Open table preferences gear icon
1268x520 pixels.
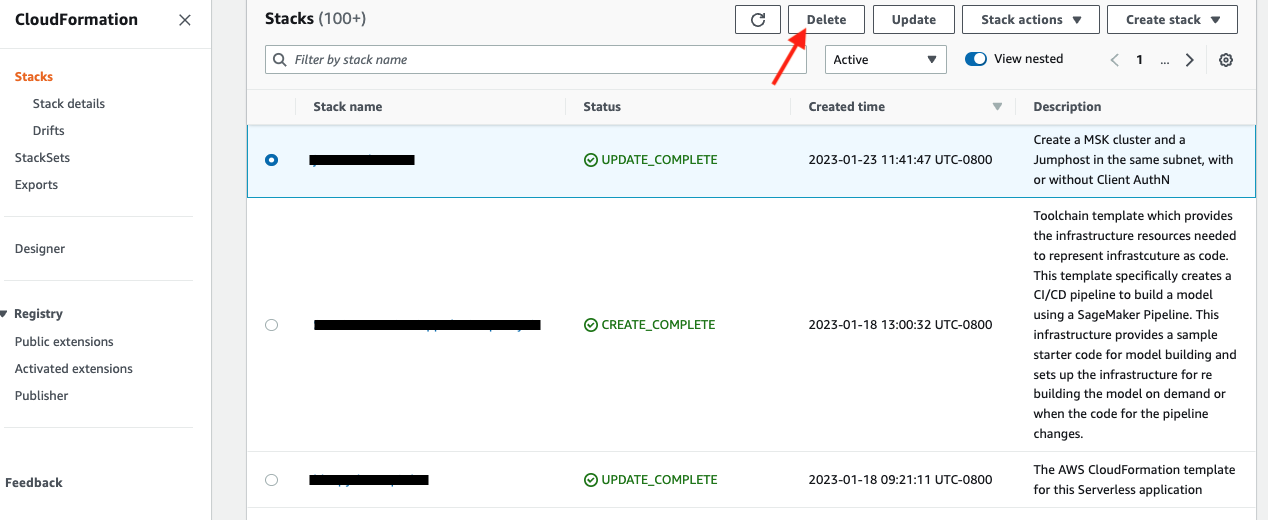click(x=1226, y=60)
